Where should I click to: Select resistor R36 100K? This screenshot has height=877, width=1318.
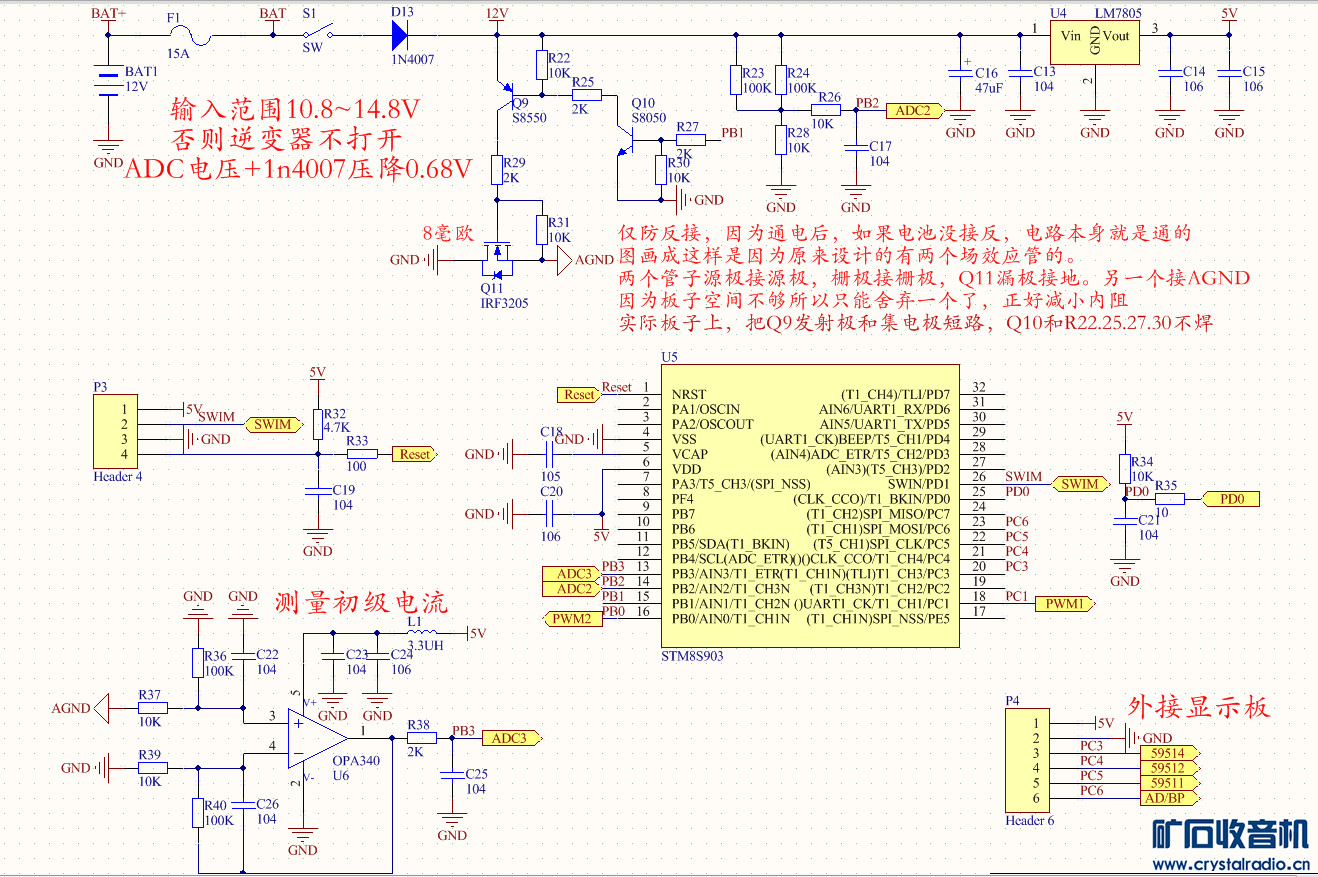[x=197, y=662]
